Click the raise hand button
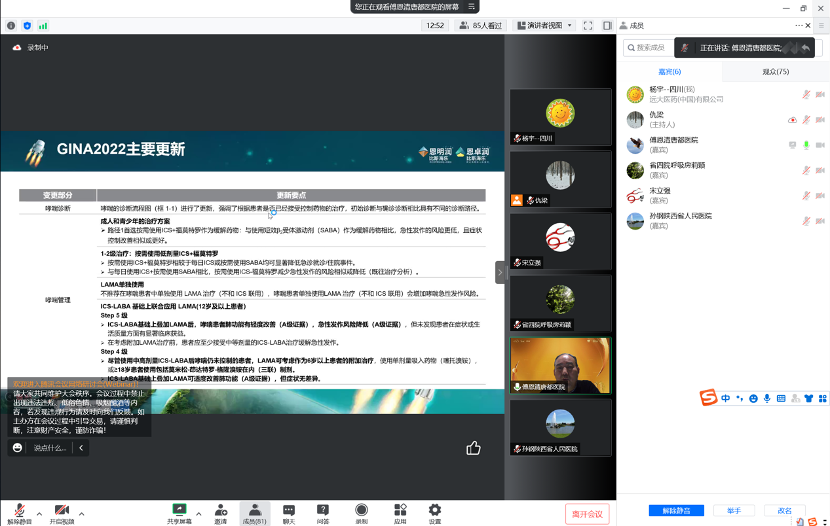This screenshot has width=830, height=526. [x=734, y=510]
